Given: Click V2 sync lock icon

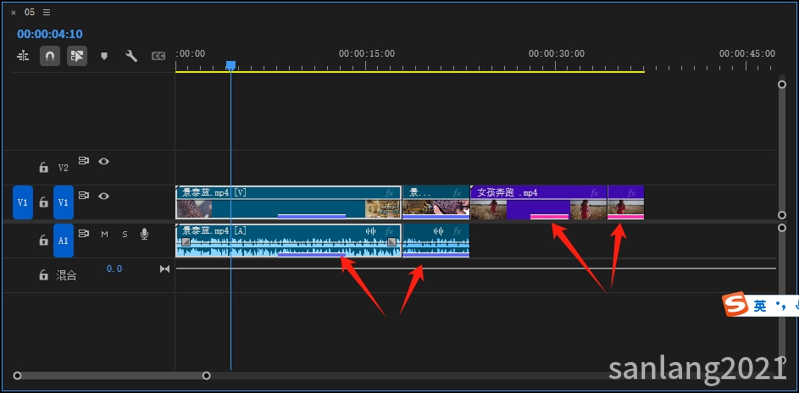Looking at the screenshot, I should (x=83, y=161).
